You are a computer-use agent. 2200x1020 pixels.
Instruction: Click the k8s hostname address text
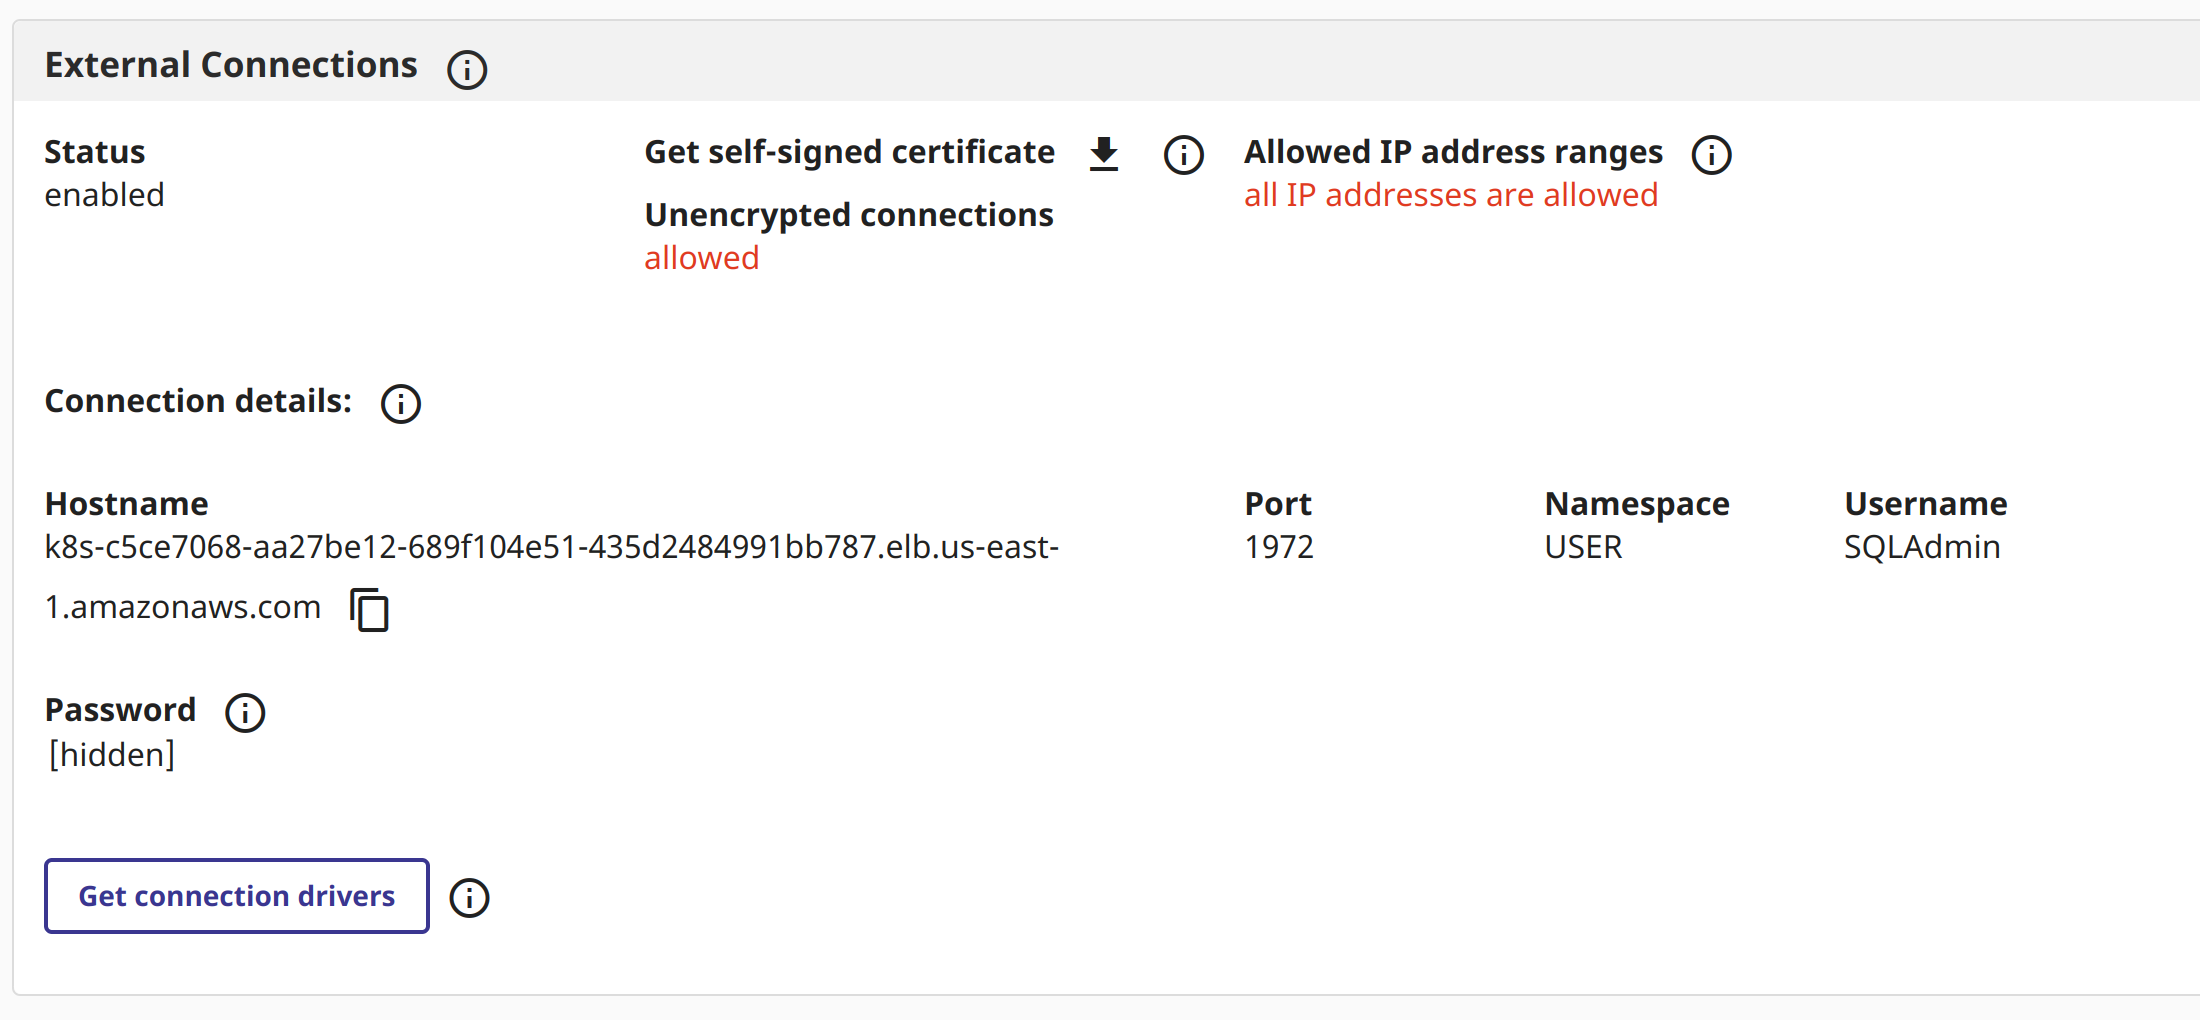(x=551, y=548)
